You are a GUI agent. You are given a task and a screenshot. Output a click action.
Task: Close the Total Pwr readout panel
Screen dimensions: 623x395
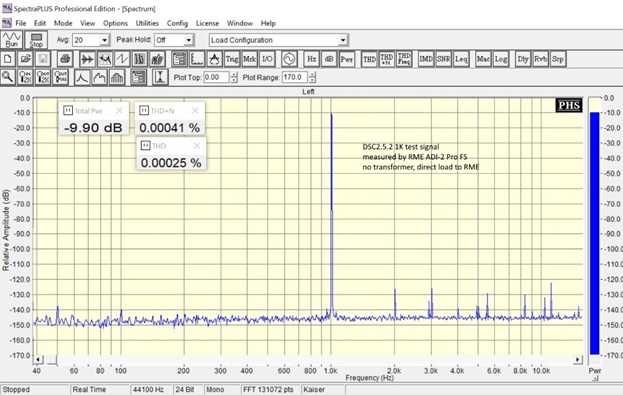[119, 110]
